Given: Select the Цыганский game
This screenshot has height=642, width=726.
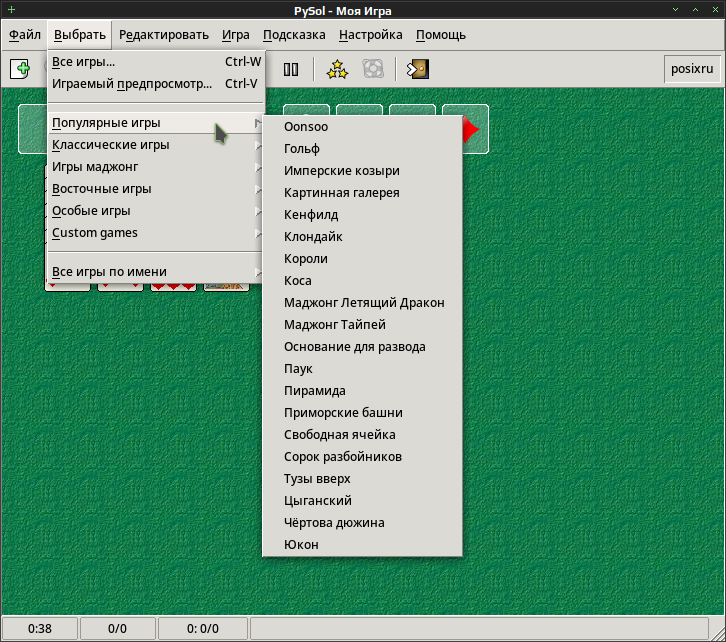Looking at the screenshot, I should pyautogui.click(x=362, y=501).
